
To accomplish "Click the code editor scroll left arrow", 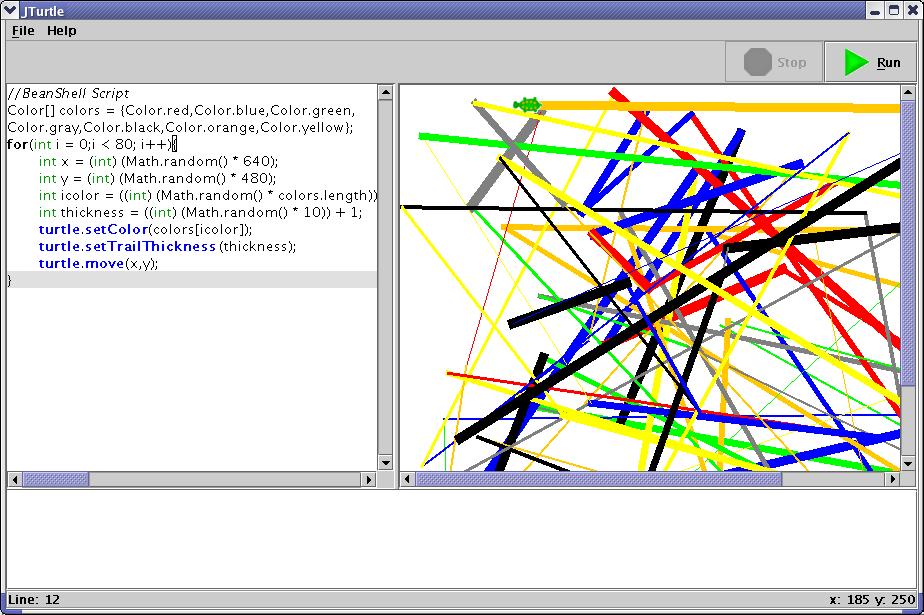I will tap(14, 480).
